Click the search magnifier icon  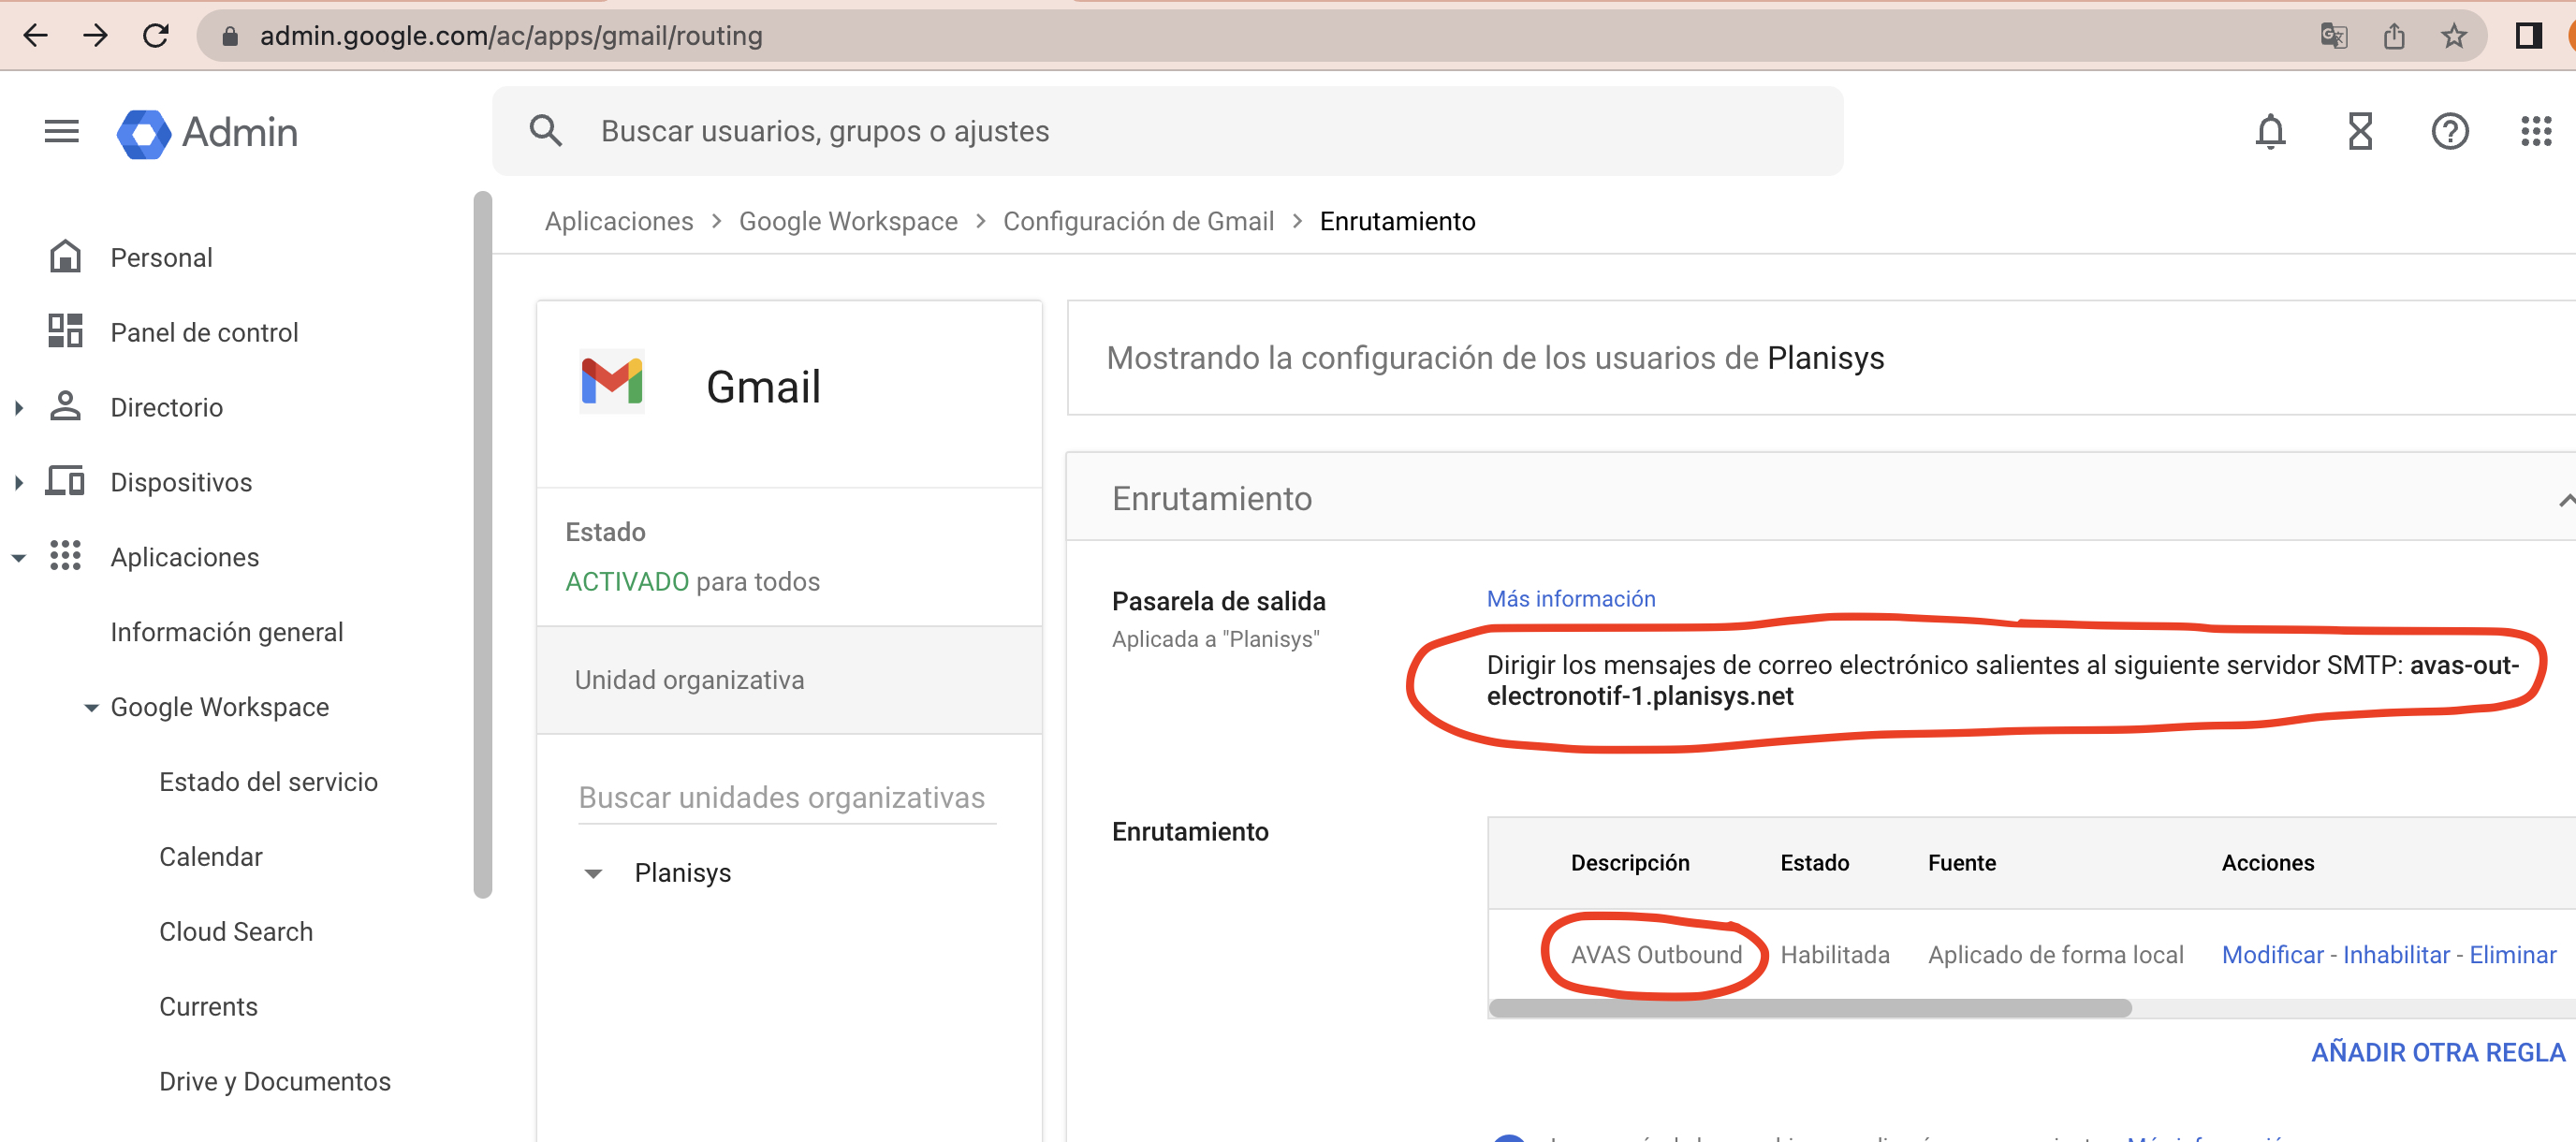[x=545, y=131]
